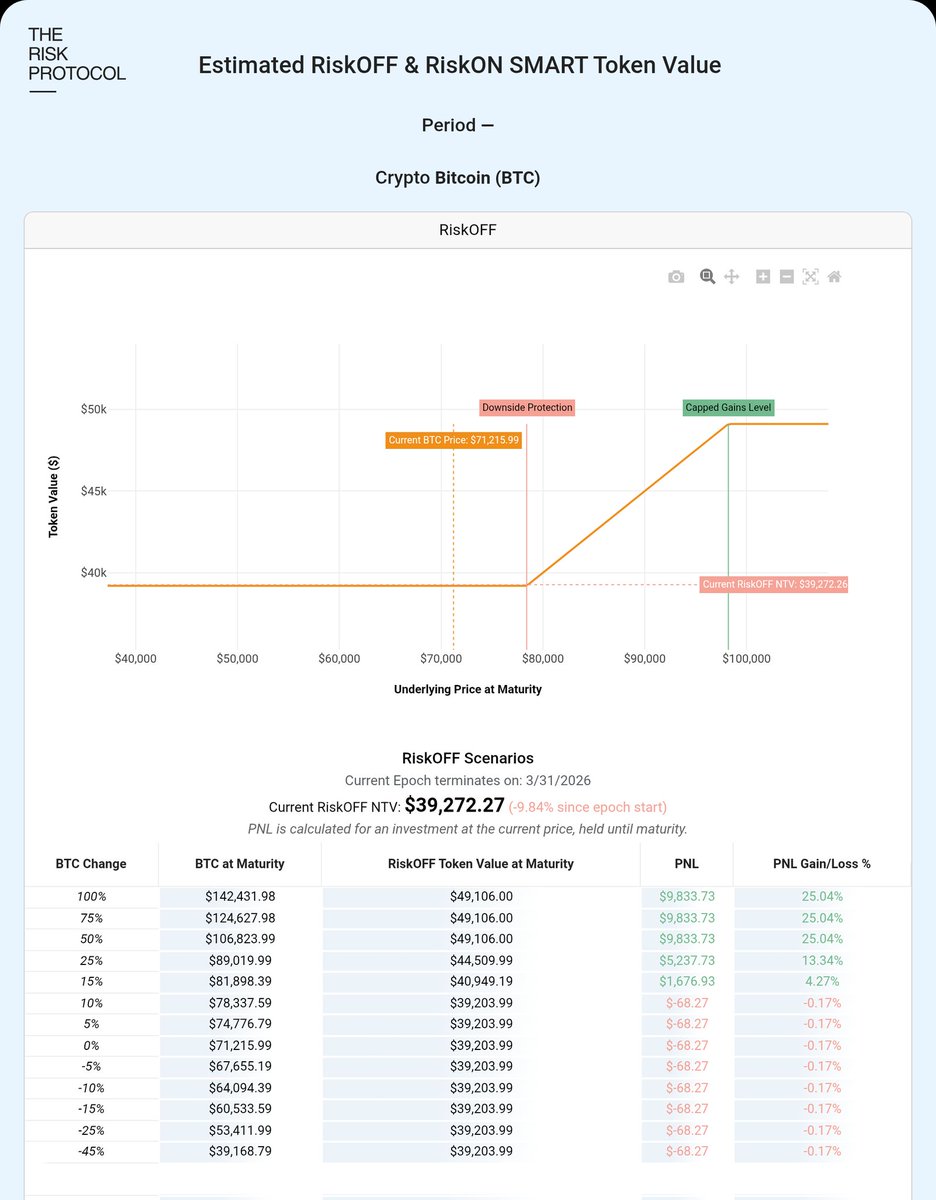
Task: Click the Underlying Price at Maturity axis title
Action: [468, 689]
